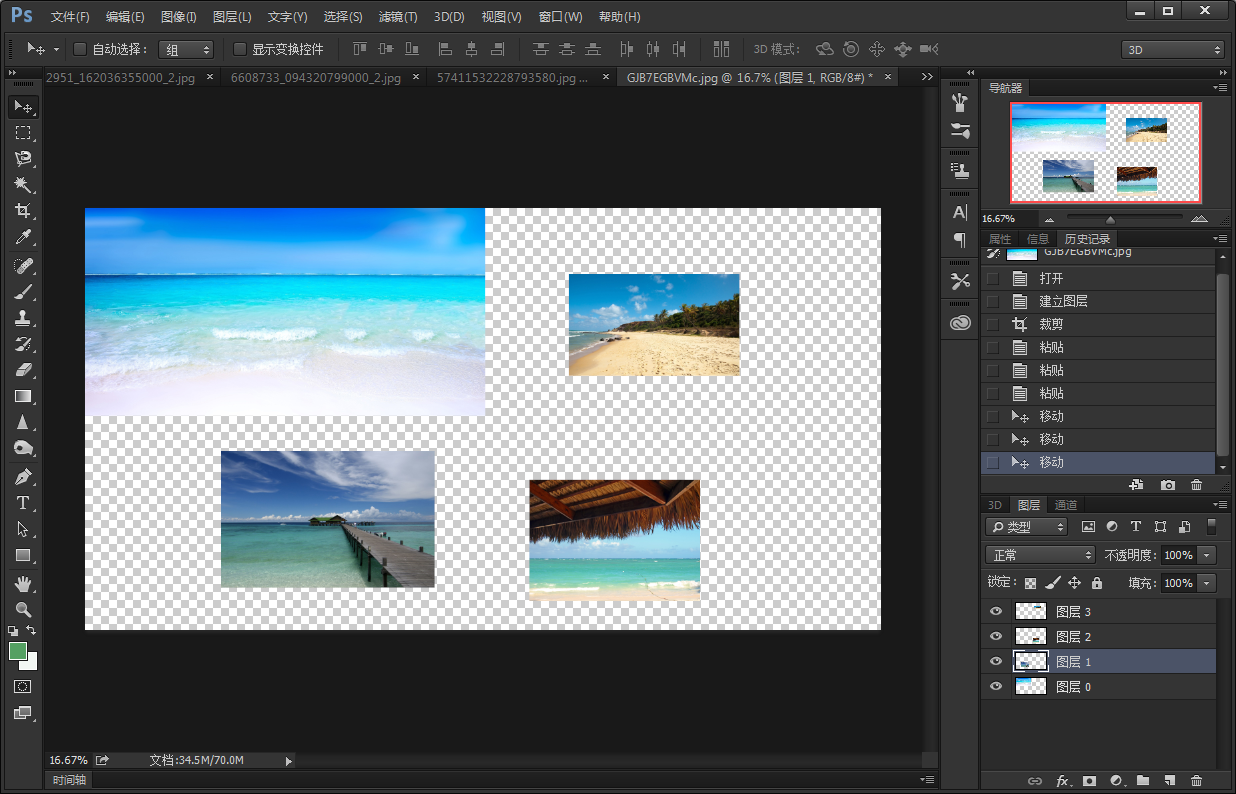Open the blend mode 正常 dropdown
Viewport: 1236px width, 794px height.
pos(1040,555)
